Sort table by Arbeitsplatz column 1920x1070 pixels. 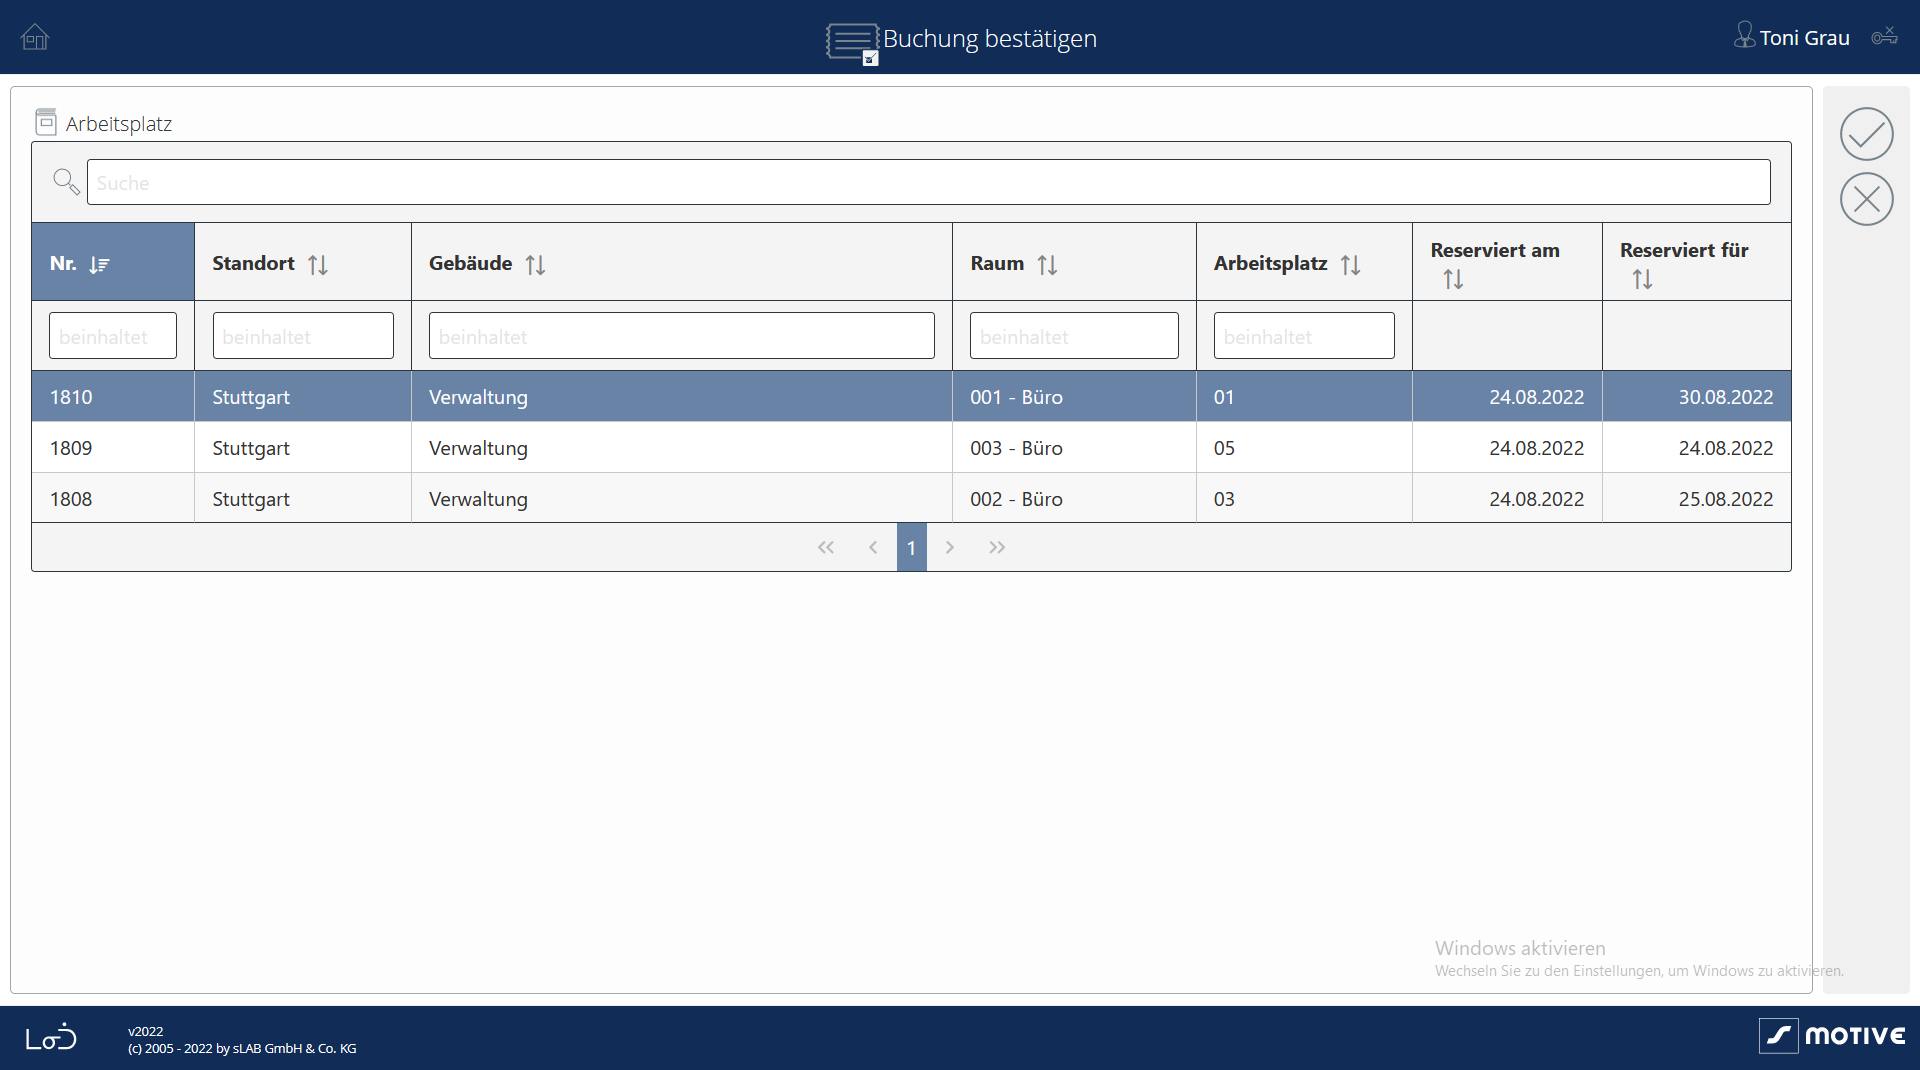pos(1350,265)
